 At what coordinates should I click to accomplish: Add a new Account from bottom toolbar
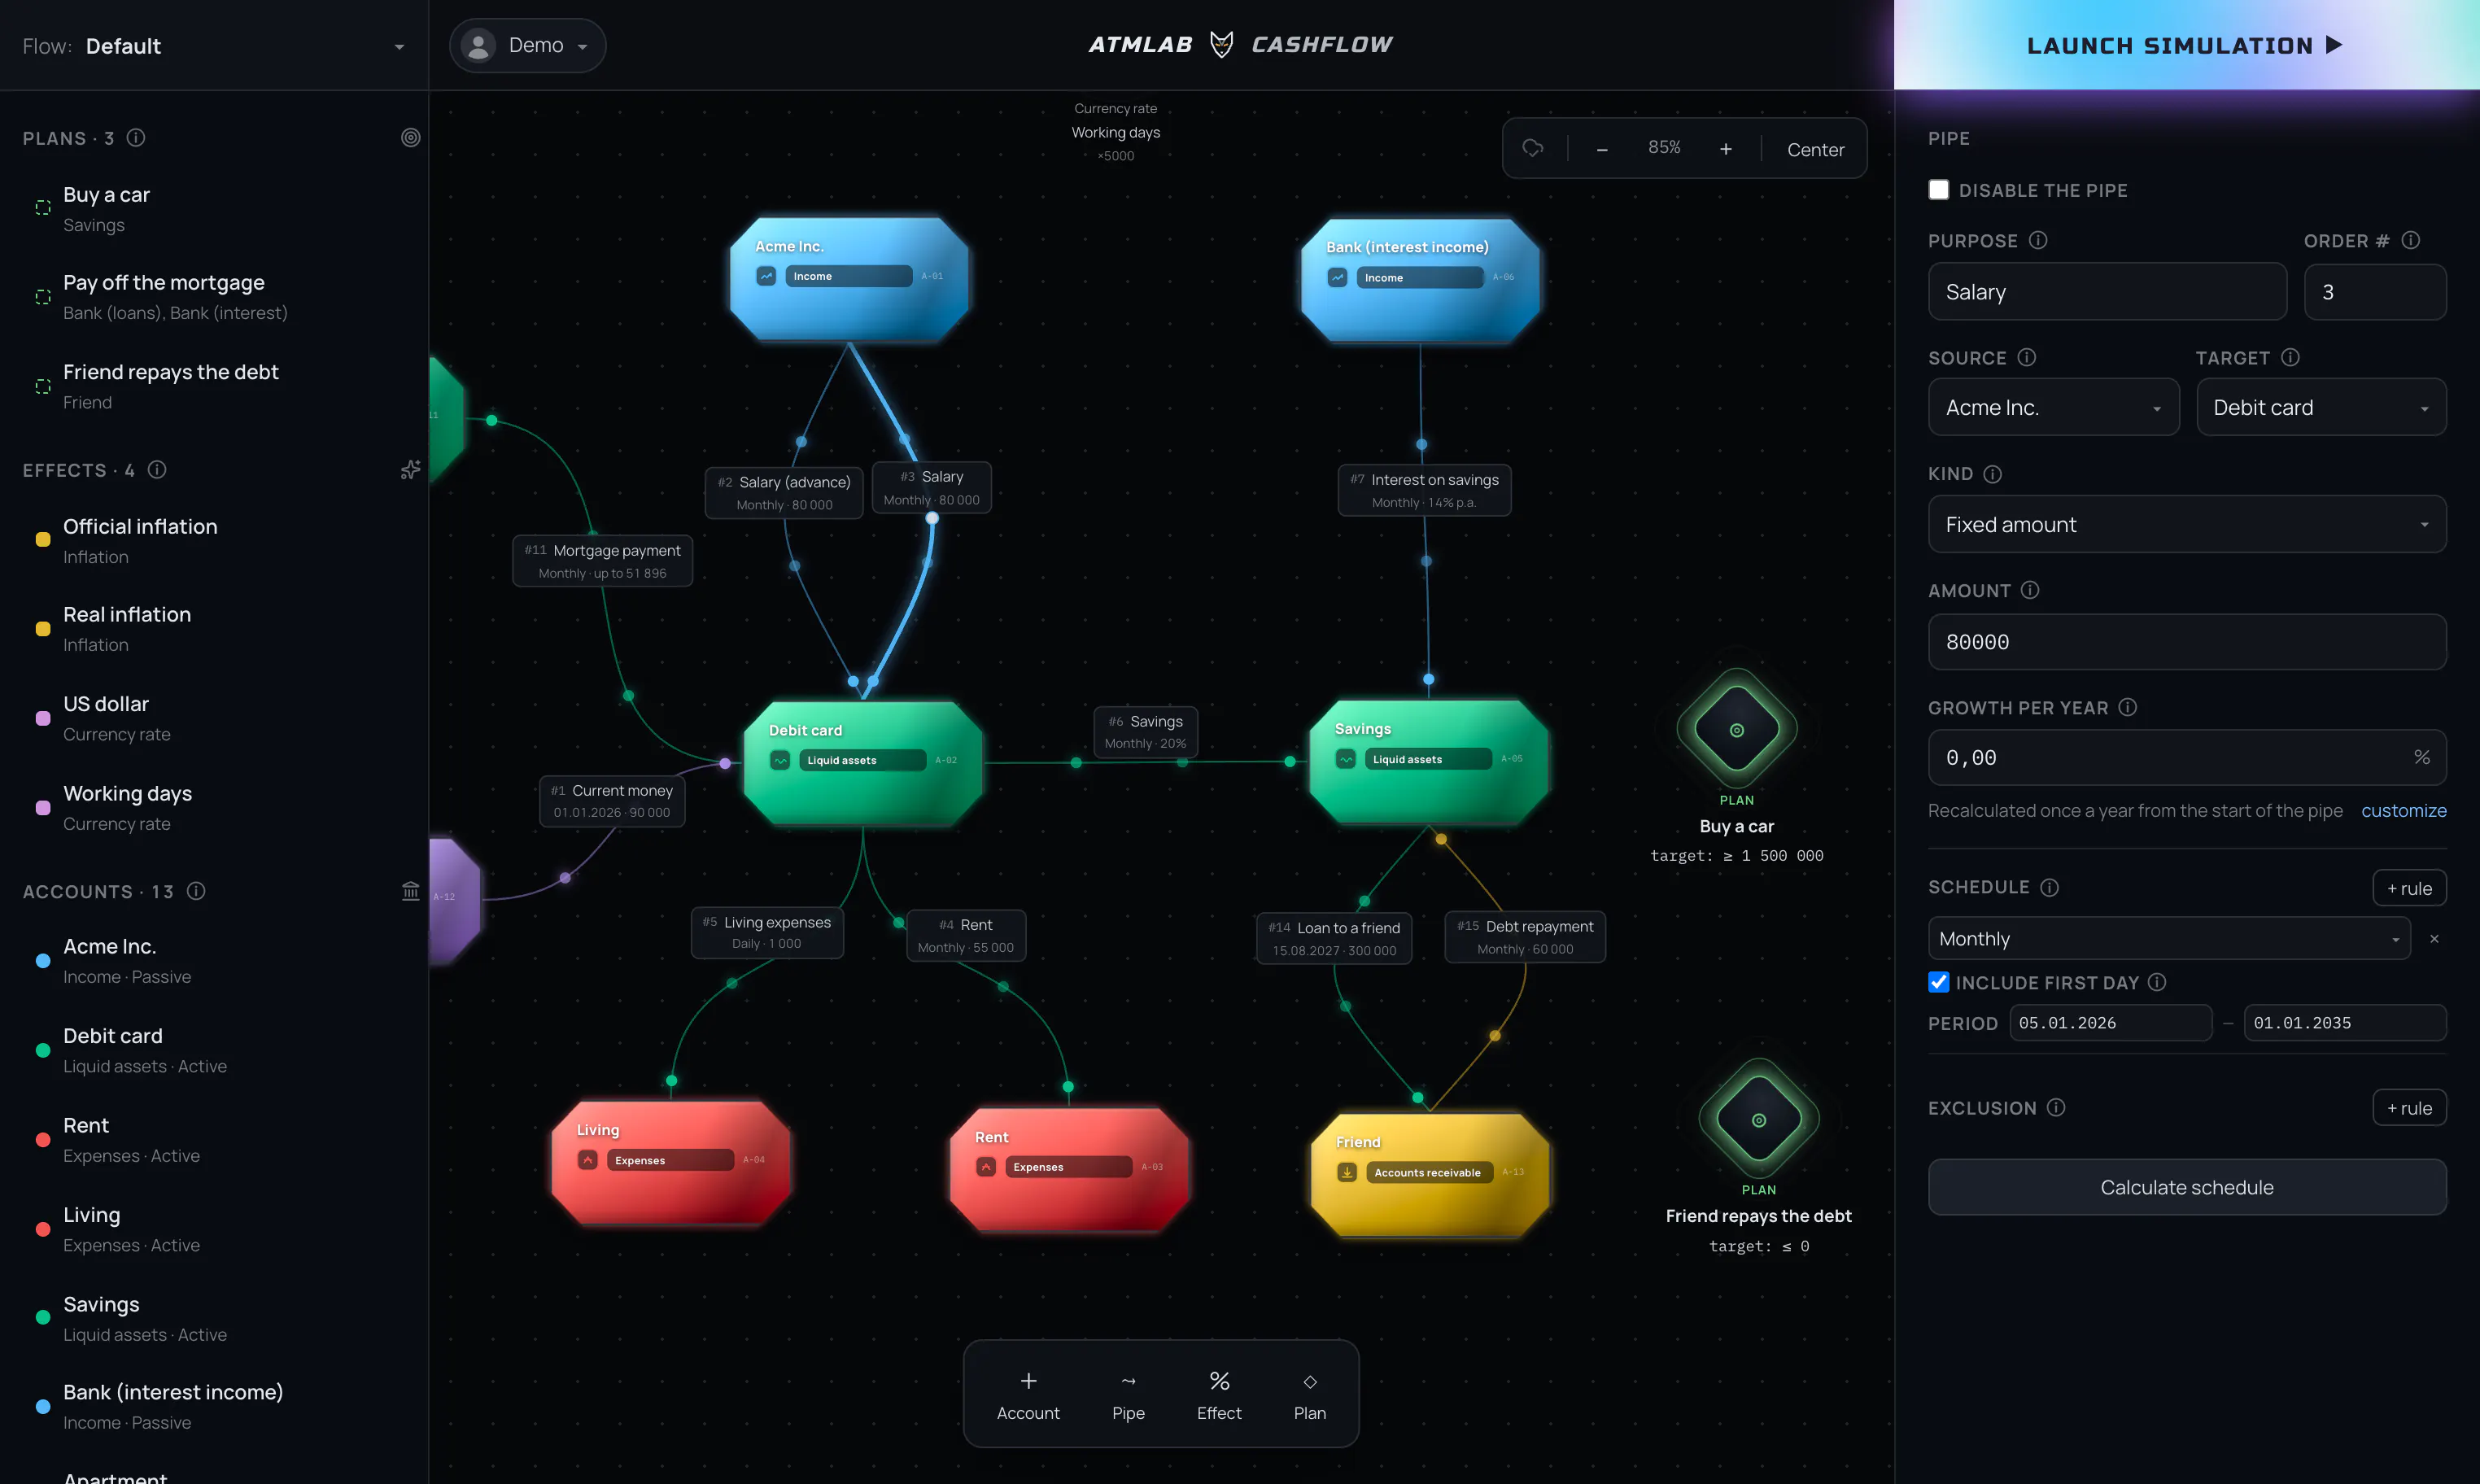(x=1028, y=1395)
